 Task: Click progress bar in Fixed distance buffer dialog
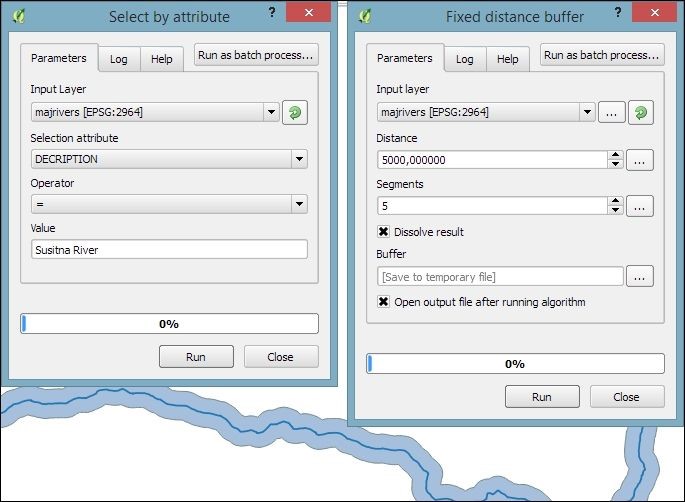click(x=515, y=364)
